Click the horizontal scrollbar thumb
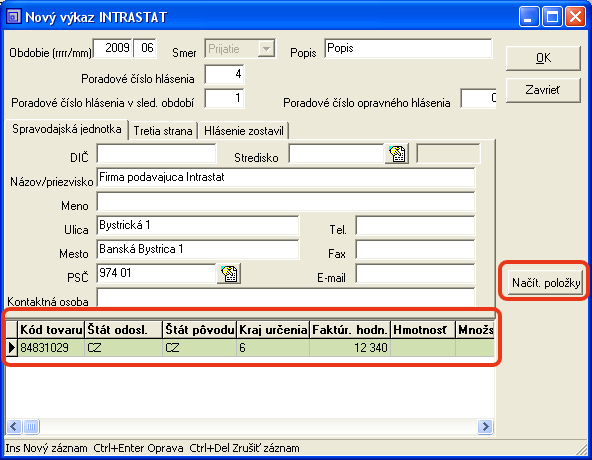This screenshot has width=592, height=460. coord(31,427)
